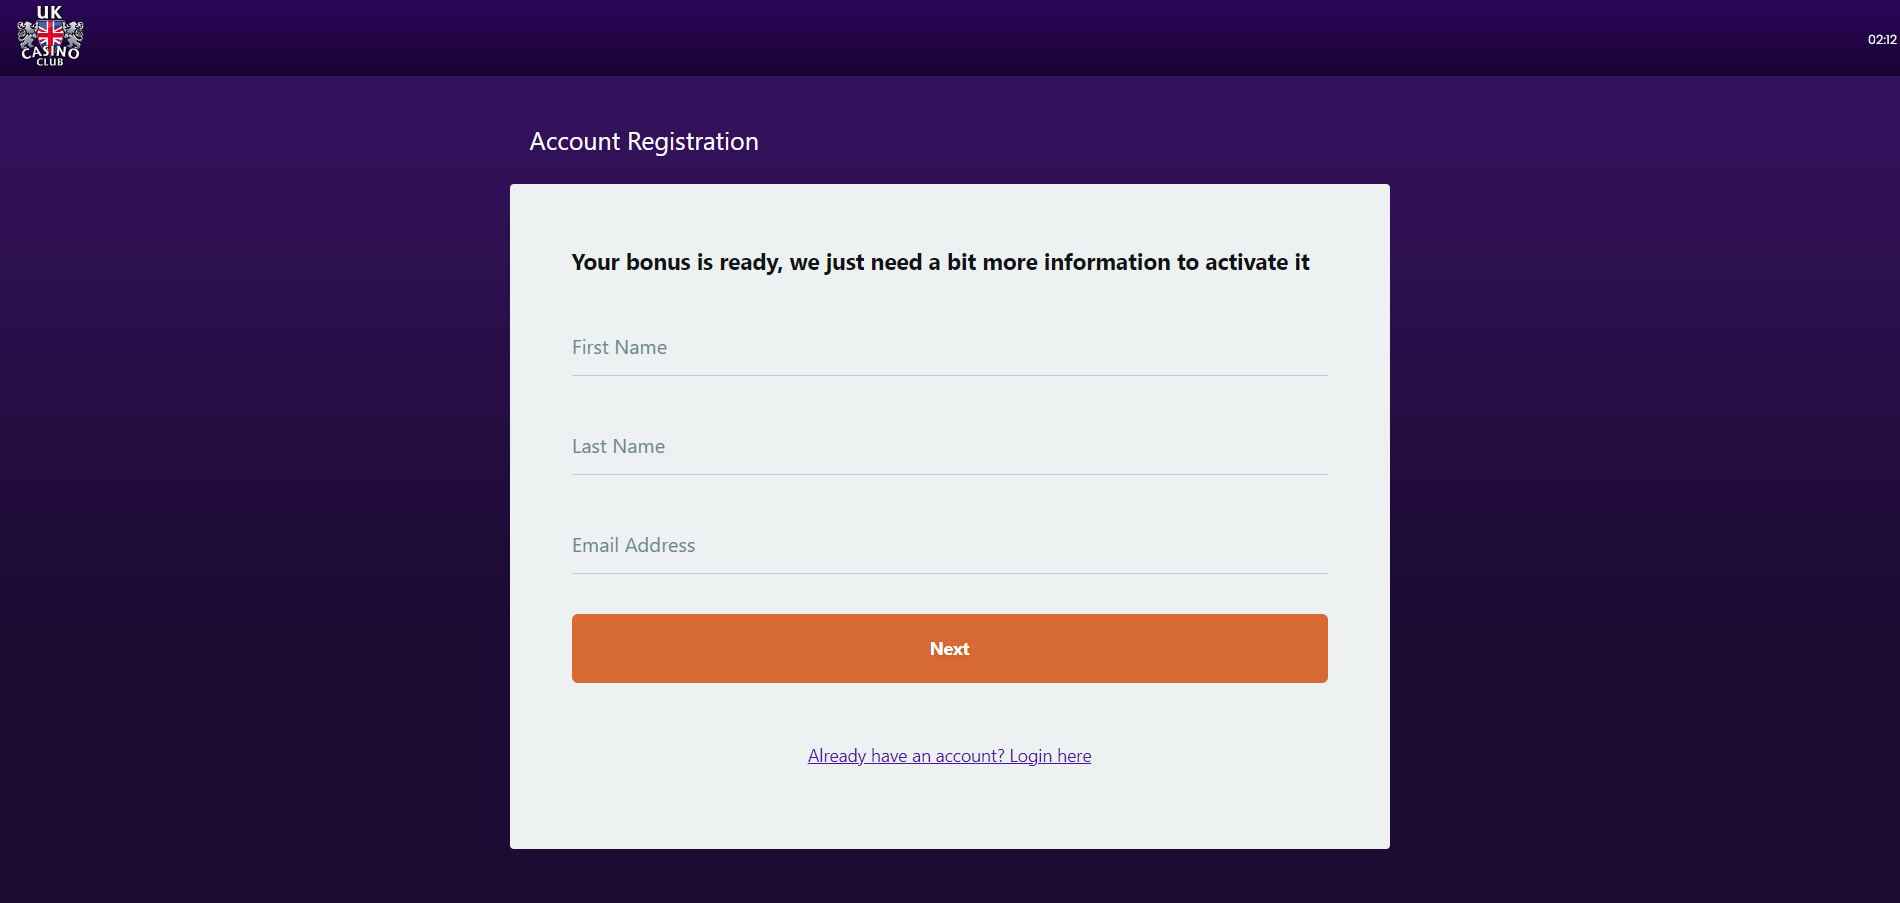This screenshot has width=1900, height=903.
Task: Click the underline beneath the Email Address field
Action: (949, 573)
